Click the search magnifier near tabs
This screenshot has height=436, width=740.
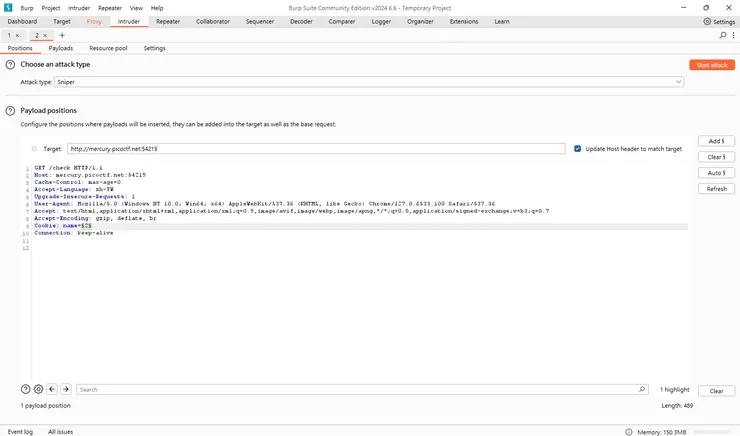[723, 35]
